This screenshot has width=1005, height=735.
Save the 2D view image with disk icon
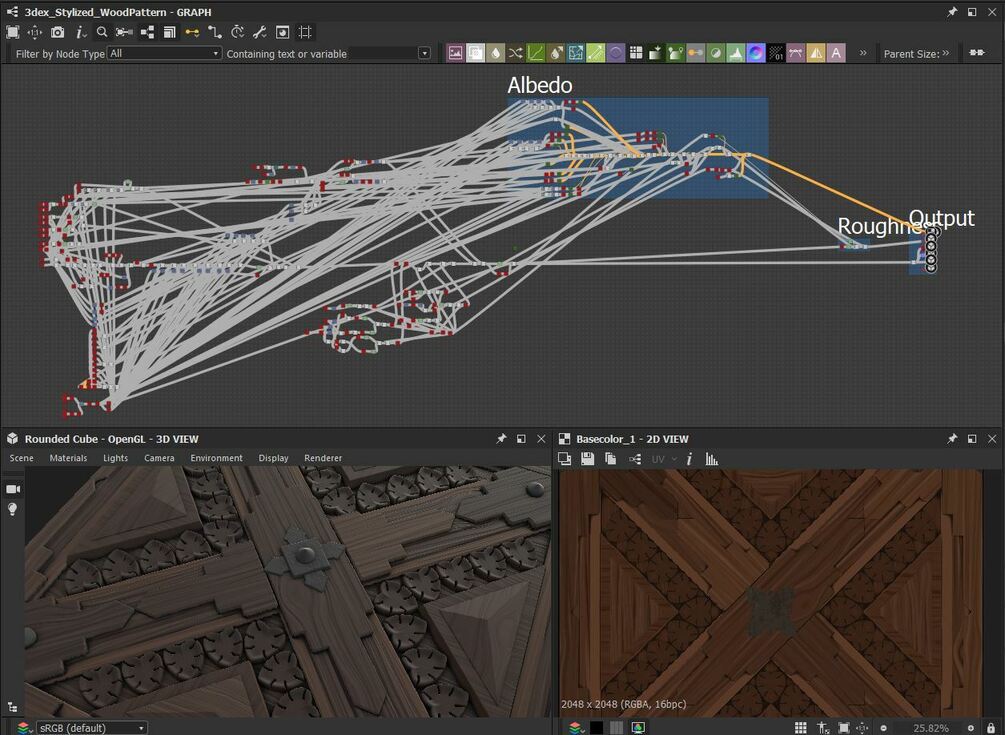[587, 459]
